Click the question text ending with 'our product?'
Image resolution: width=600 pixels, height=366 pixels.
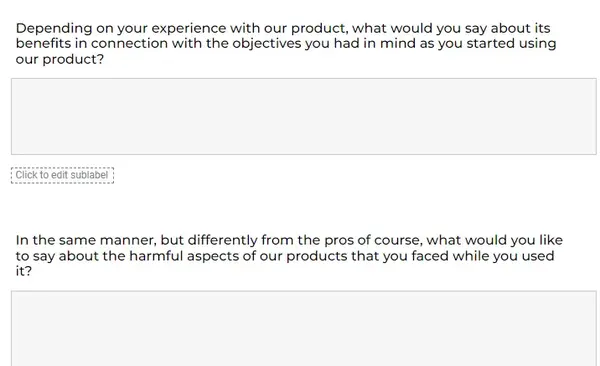point(286,43)
